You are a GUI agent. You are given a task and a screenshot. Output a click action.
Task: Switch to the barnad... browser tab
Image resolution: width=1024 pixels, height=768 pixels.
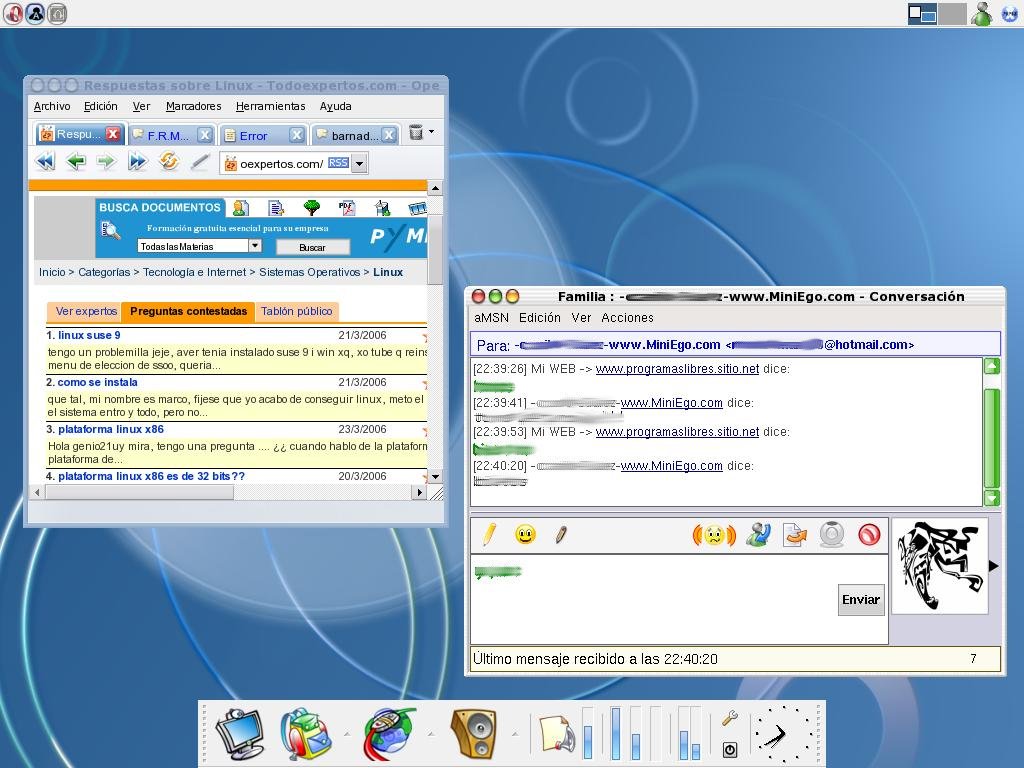pyautogui.click(x=355, y=136)
